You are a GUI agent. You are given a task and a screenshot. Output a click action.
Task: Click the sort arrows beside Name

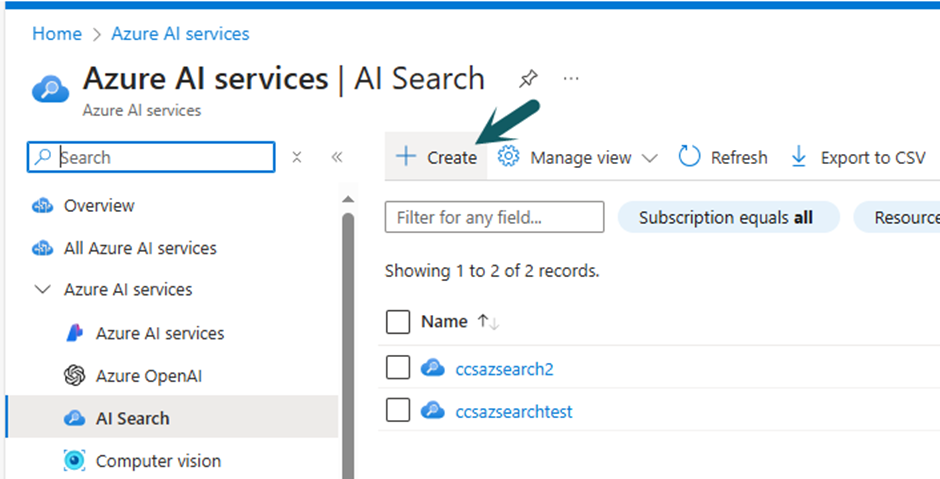click(x=488, y=323)
